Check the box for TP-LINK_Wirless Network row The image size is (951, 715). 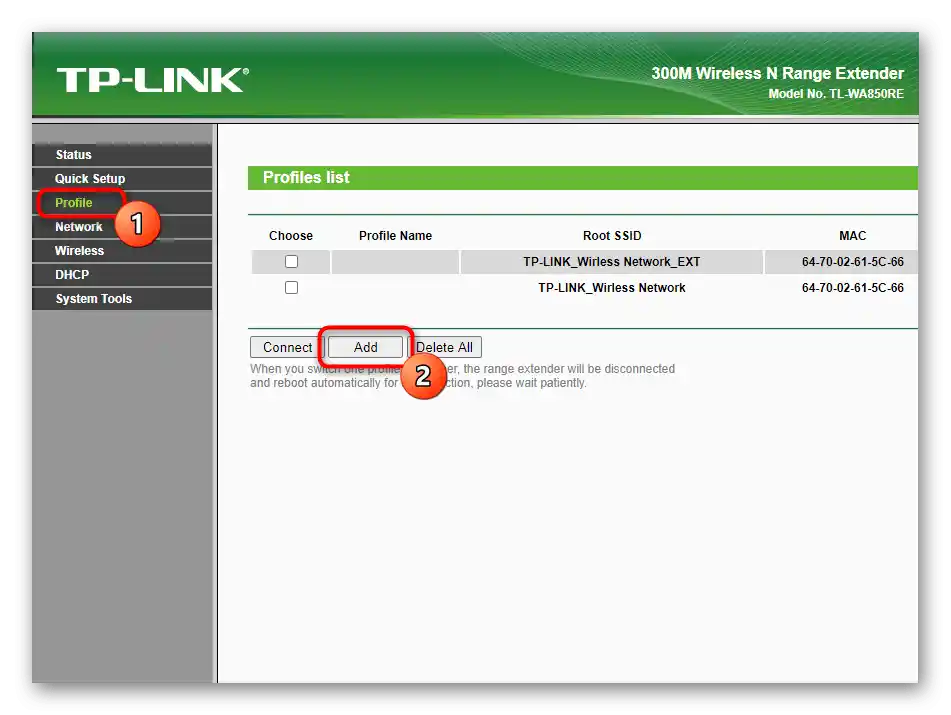tap(292, 287)
